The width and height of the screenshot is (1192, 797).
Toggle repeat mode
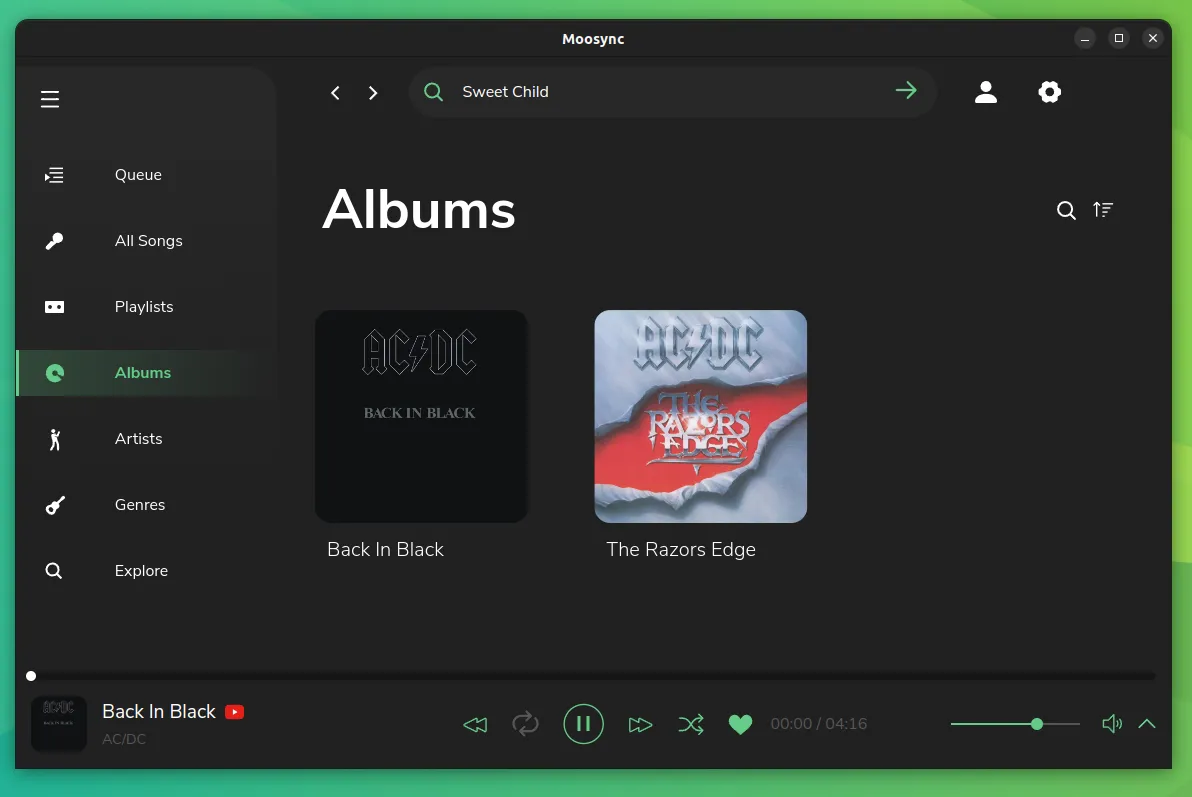coord(525,724)
